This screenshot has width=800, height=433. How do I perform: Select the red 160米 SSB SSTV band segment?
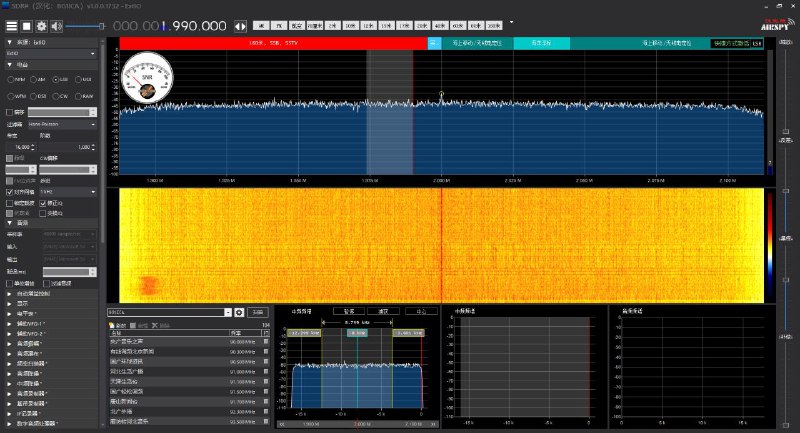pyautogui.click(x=268, y=43)
